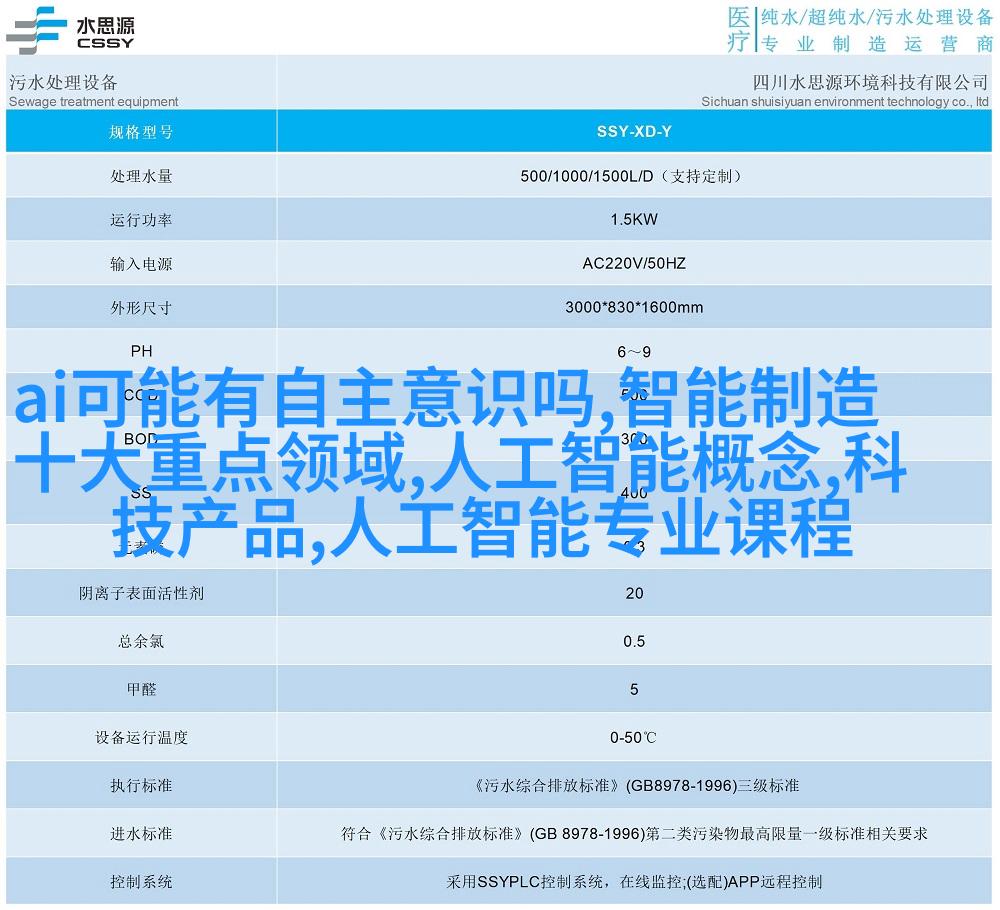Click the 总余氯 row label
The height and width of the screenshot is (910, 1000).
pos(141,641)
